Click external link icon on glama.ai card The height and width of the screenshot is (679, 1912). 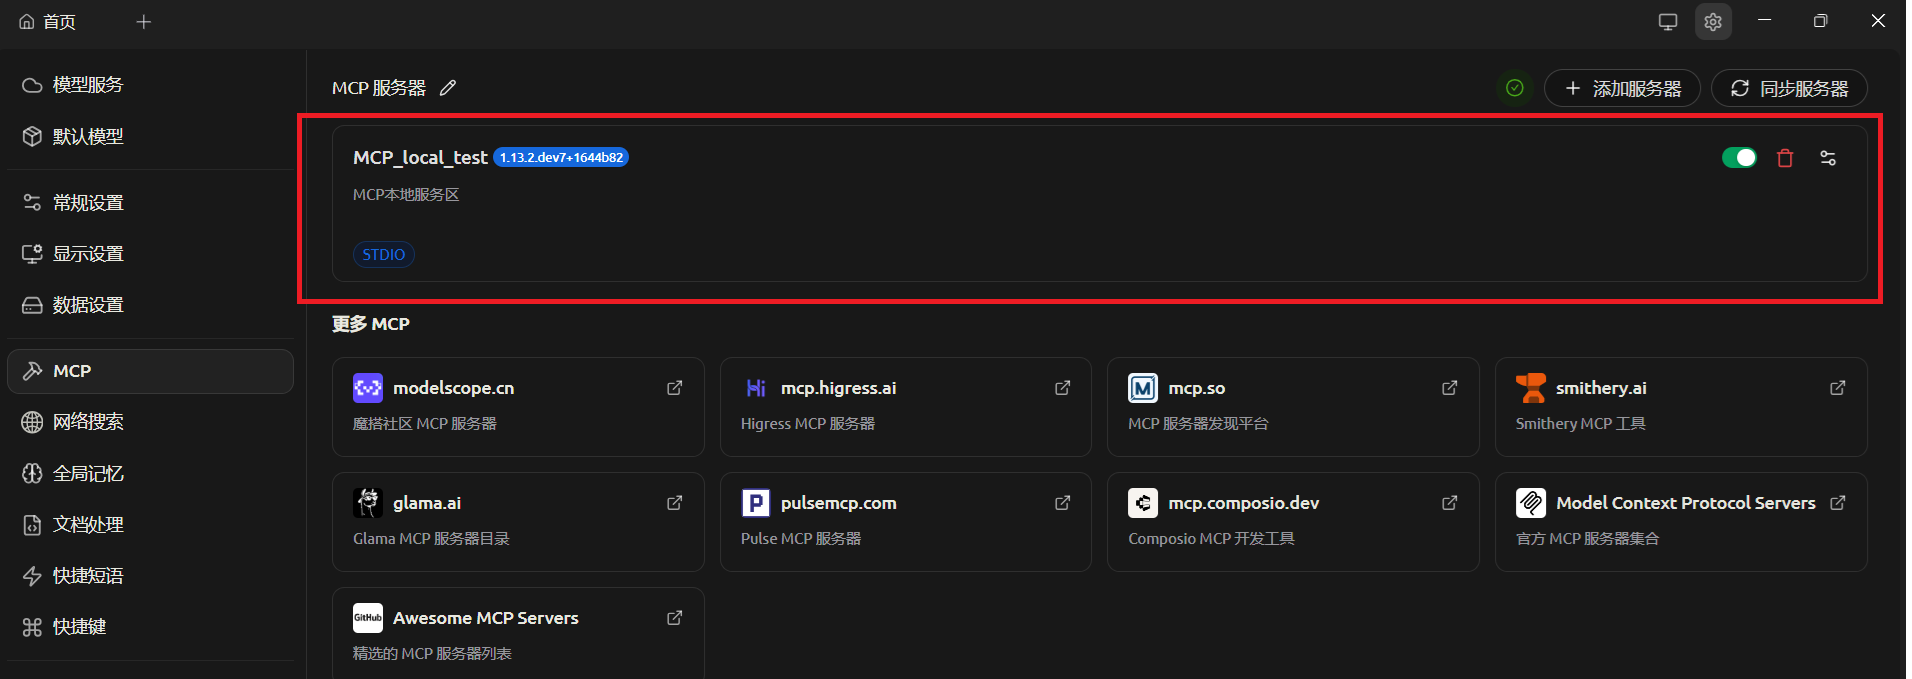tap(675, 503)
